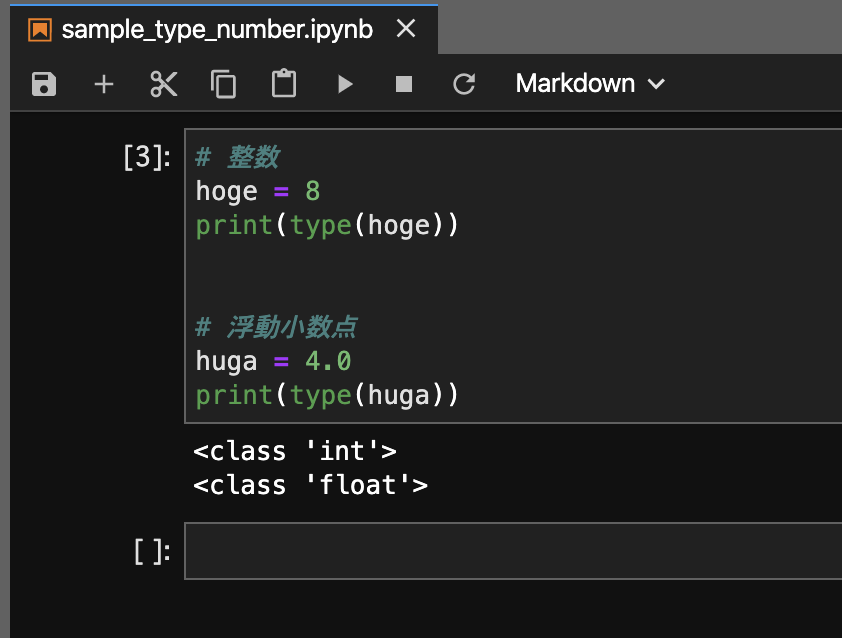This screenshot has height=638, width=842.
Task: Run the selected cell with the play icon
Action: (x=345, y=84)
